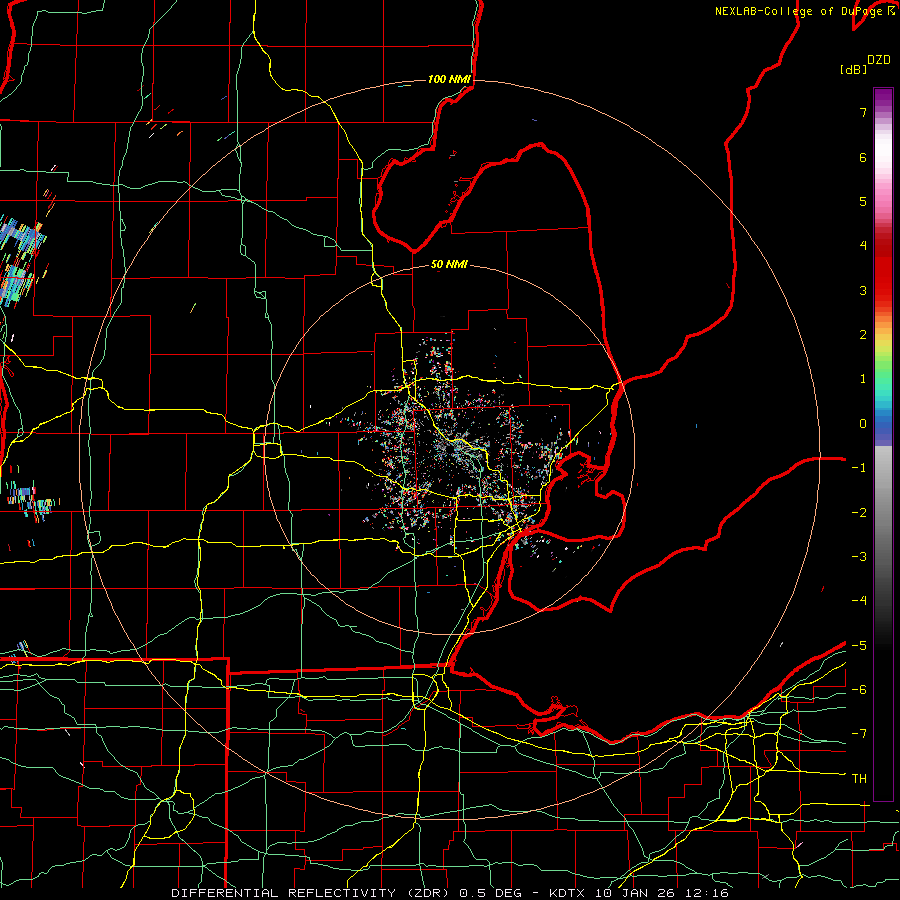Click the 6 value on the ZDR scale
900x900 pixels.
(x=863, y=157)
